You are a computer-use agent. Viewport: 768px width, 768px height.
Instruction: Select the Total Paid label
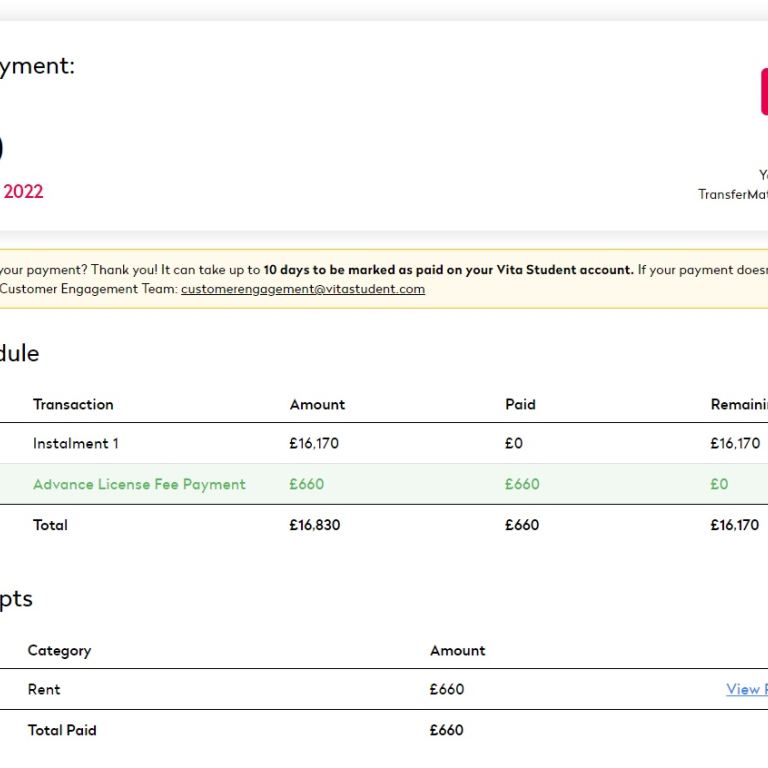click(62, 730)
